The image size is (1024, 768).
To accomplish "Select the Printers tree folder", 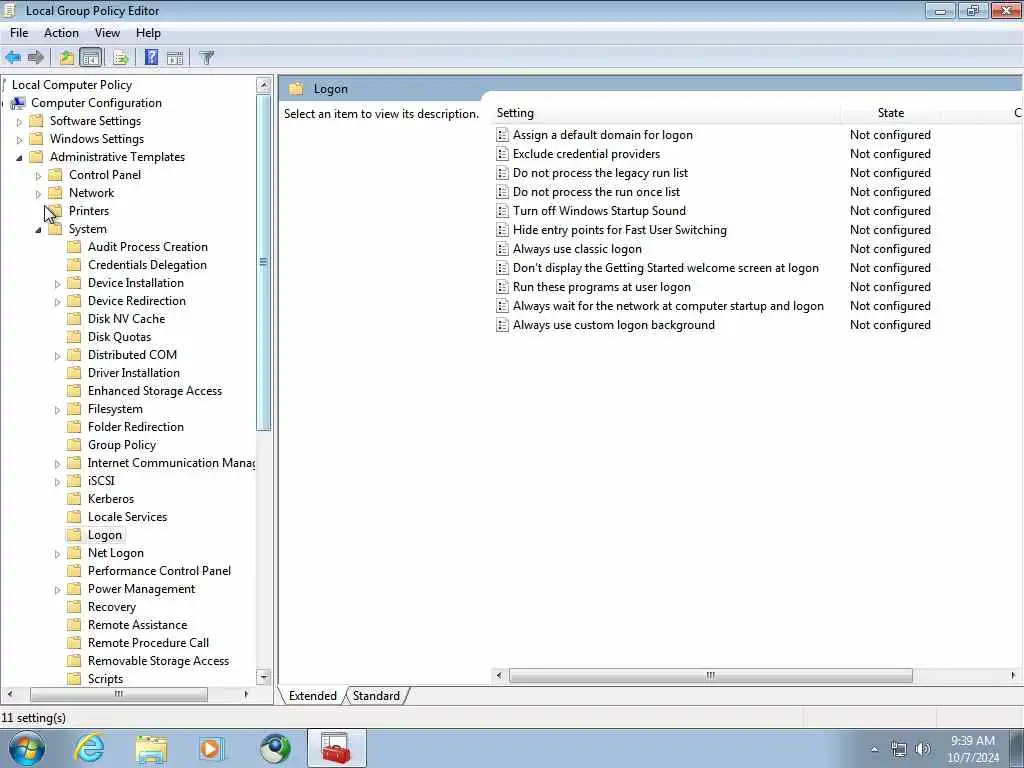I will (x=89, y=211).
